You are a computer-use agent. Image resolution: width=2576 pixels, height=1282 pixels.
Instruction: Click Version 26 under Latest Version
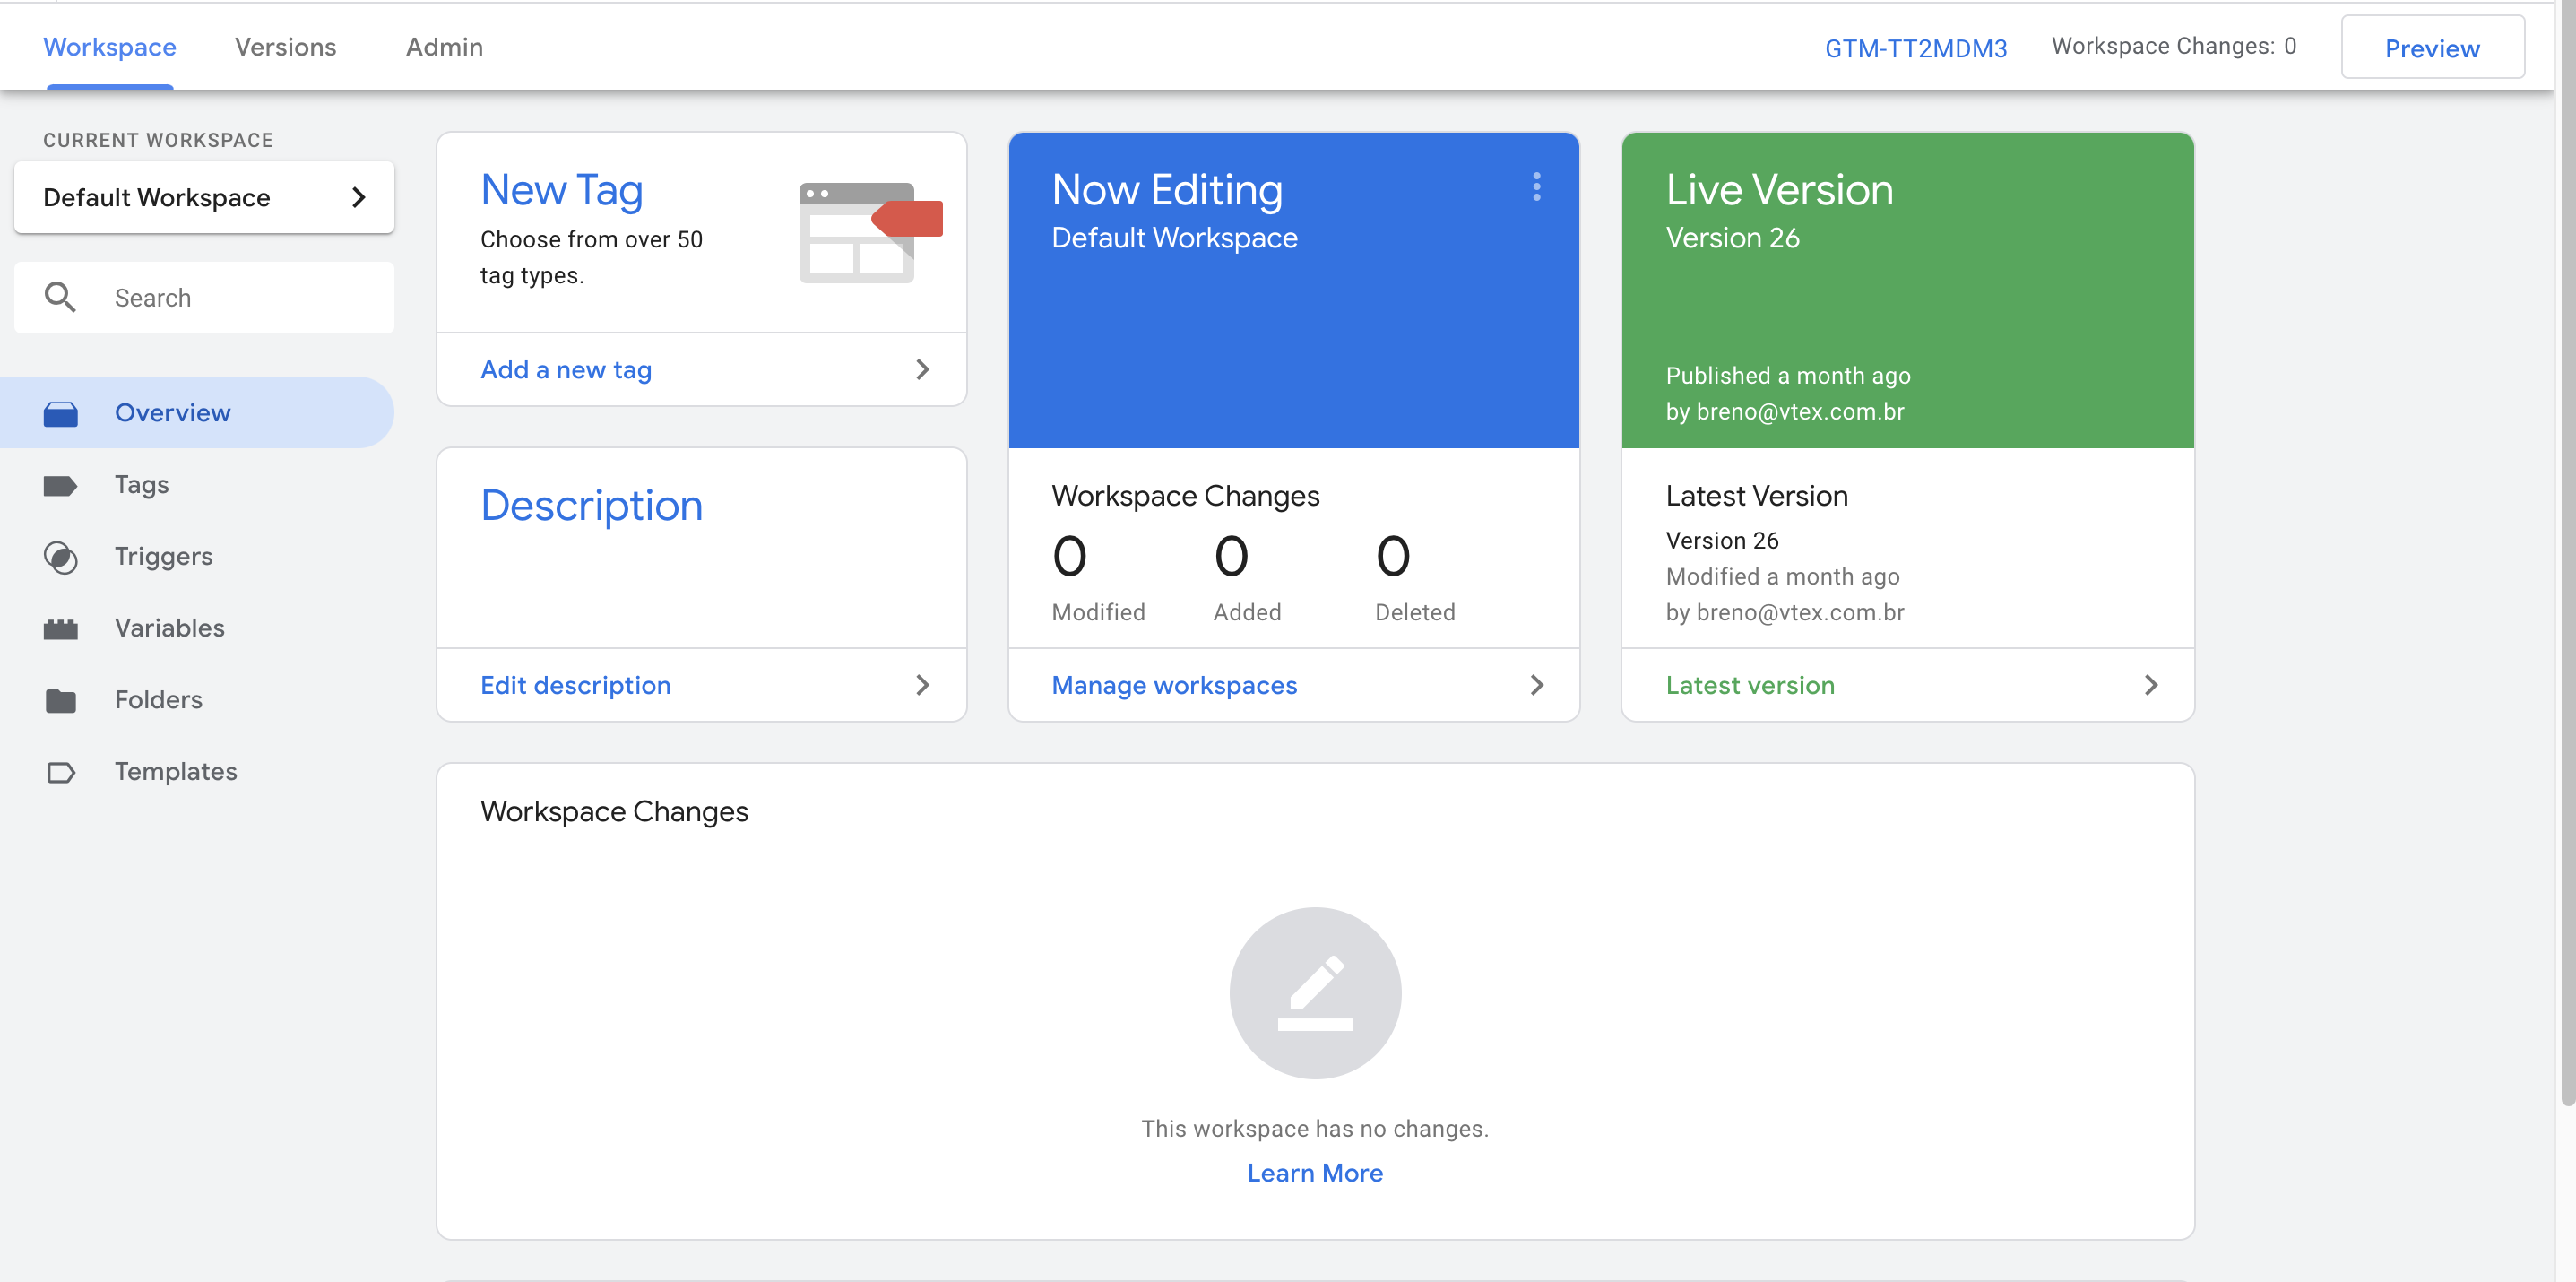[x=1722, y=540]
